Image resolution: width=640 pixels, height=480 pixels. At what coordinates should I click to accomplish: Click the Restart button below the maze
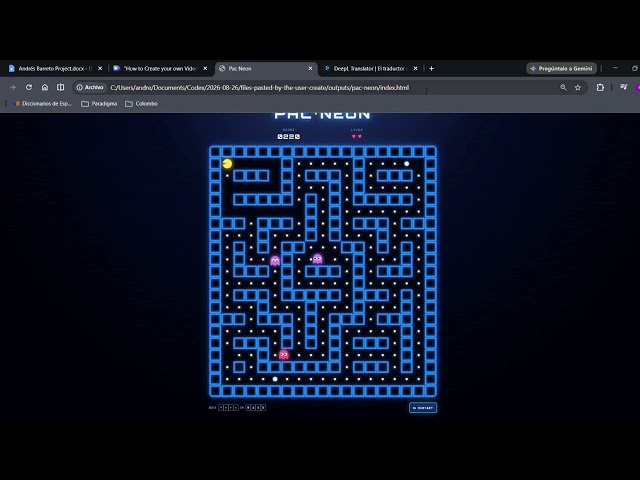423,408
